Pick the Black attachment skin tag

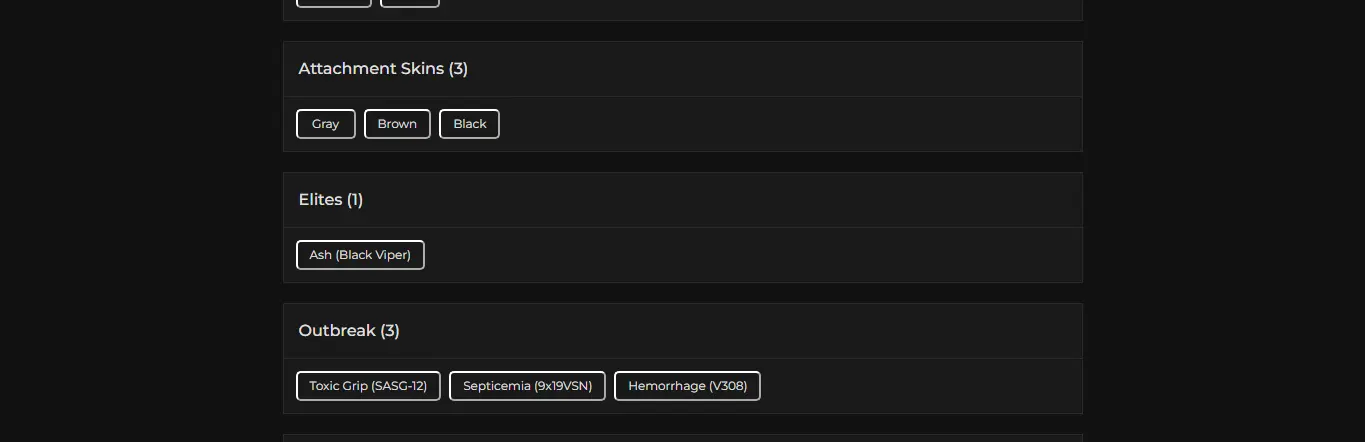pos(469,124)
